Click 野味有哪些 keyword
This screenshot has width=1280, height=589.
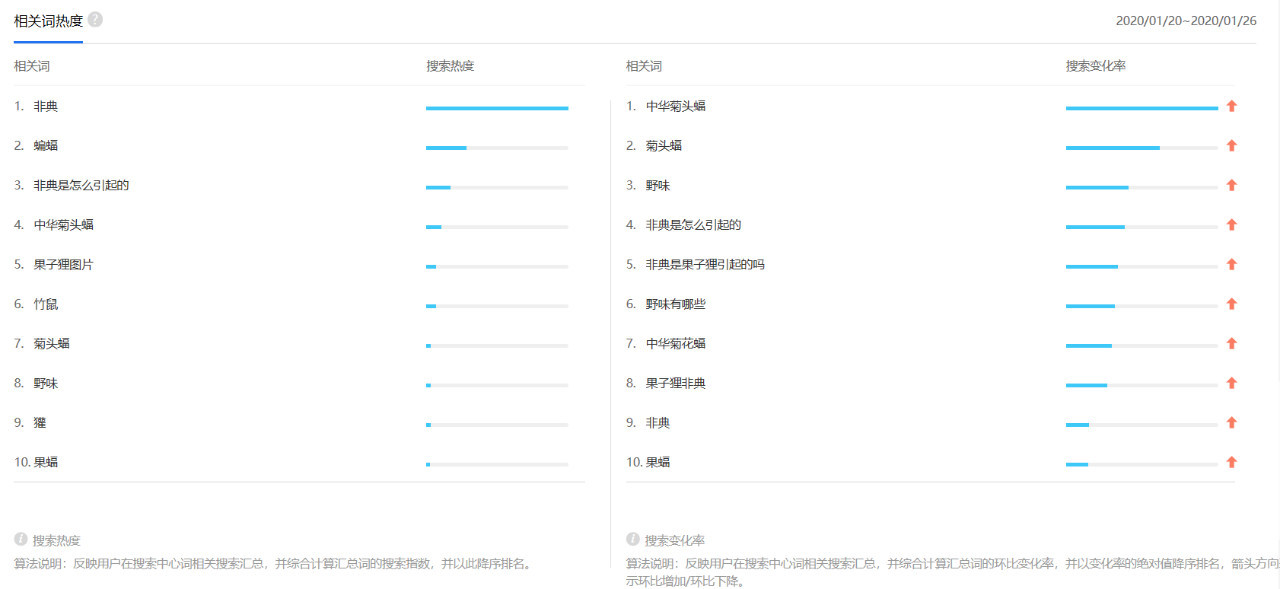point(676,304)
